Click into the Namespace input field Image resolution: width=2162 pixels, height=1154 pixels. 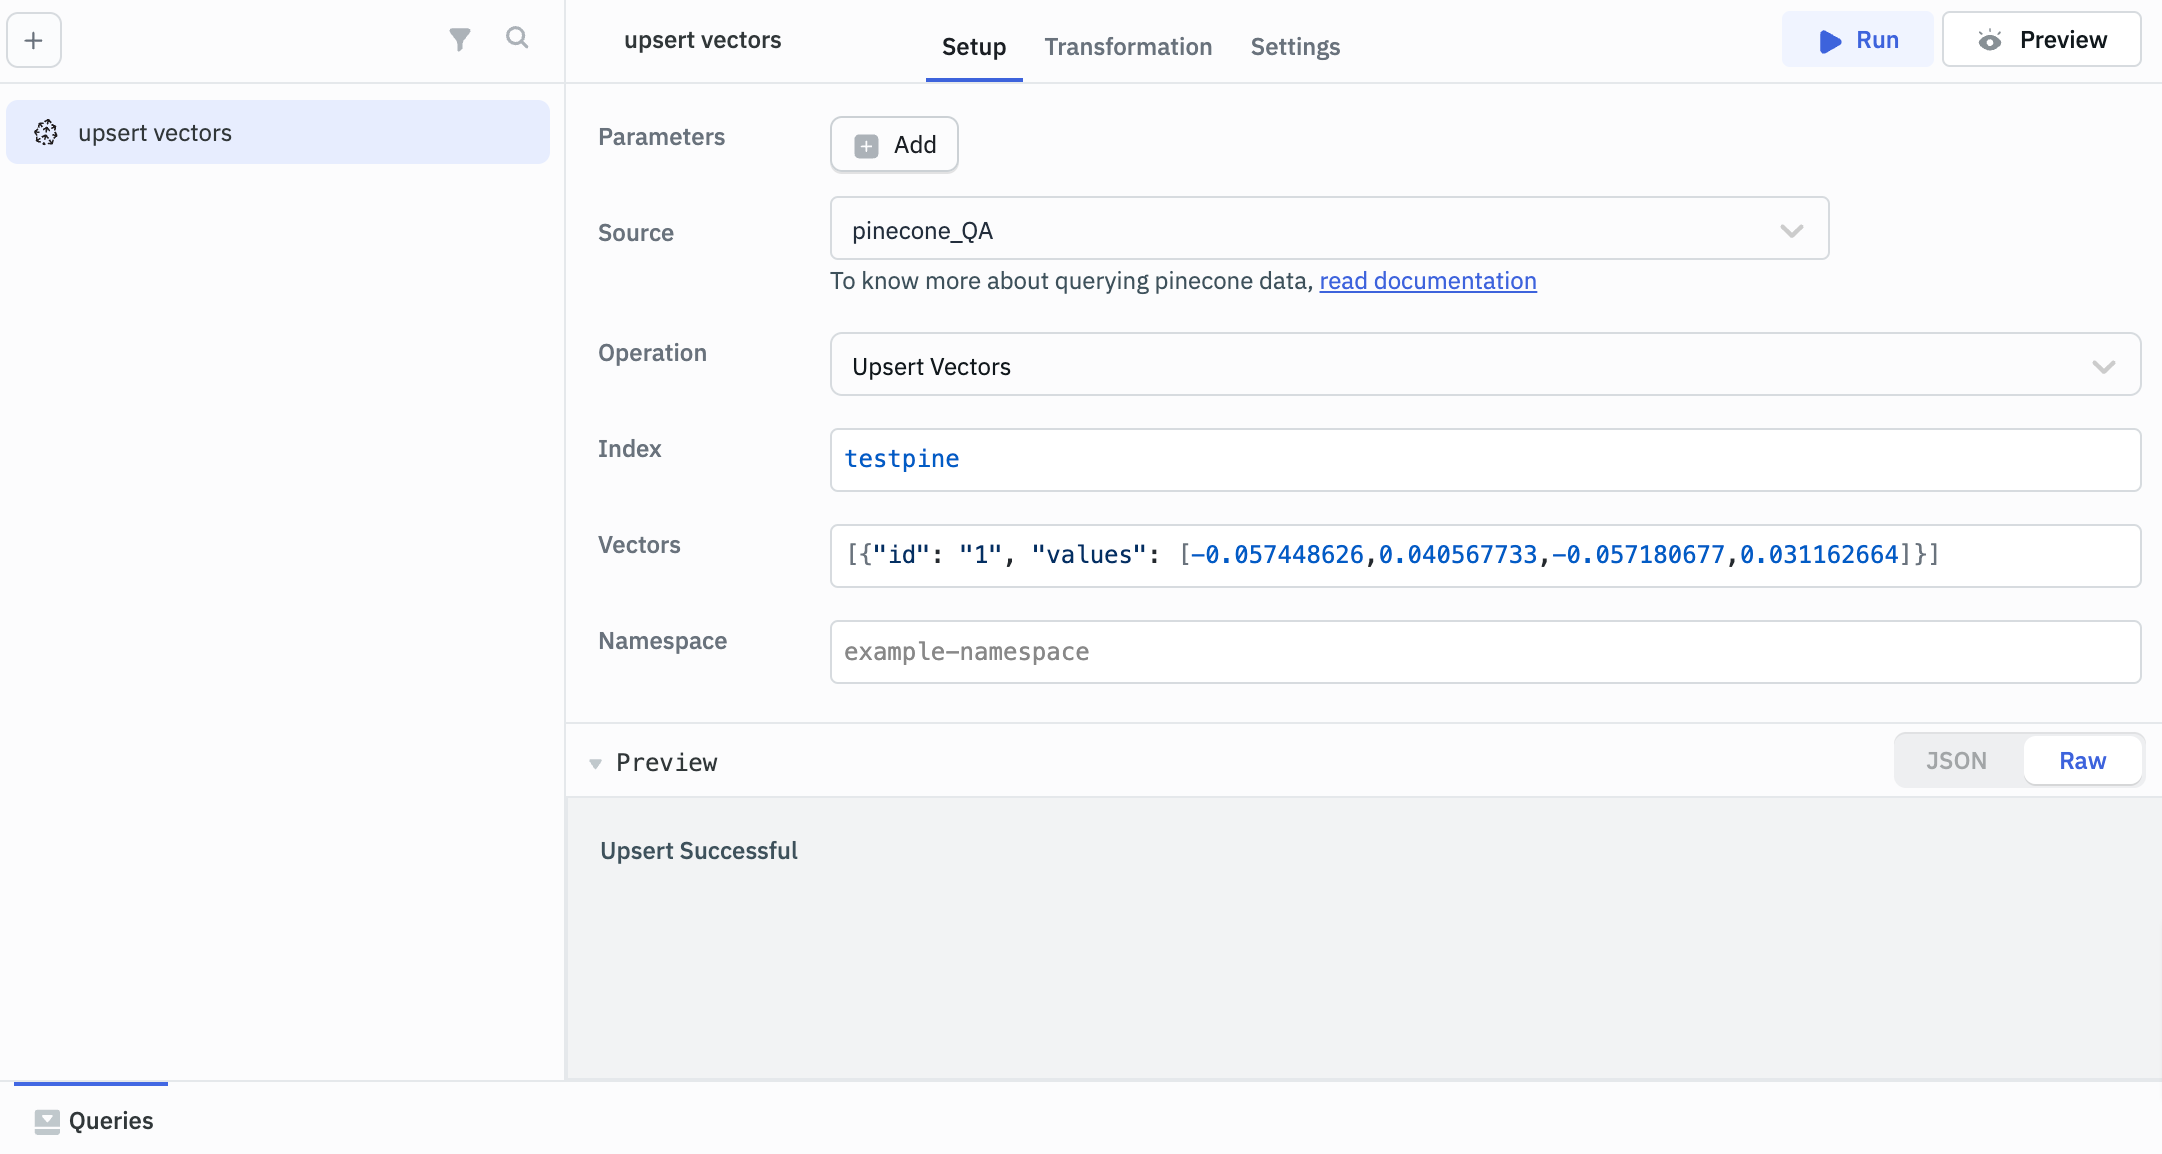click(x=1485, y=652)
